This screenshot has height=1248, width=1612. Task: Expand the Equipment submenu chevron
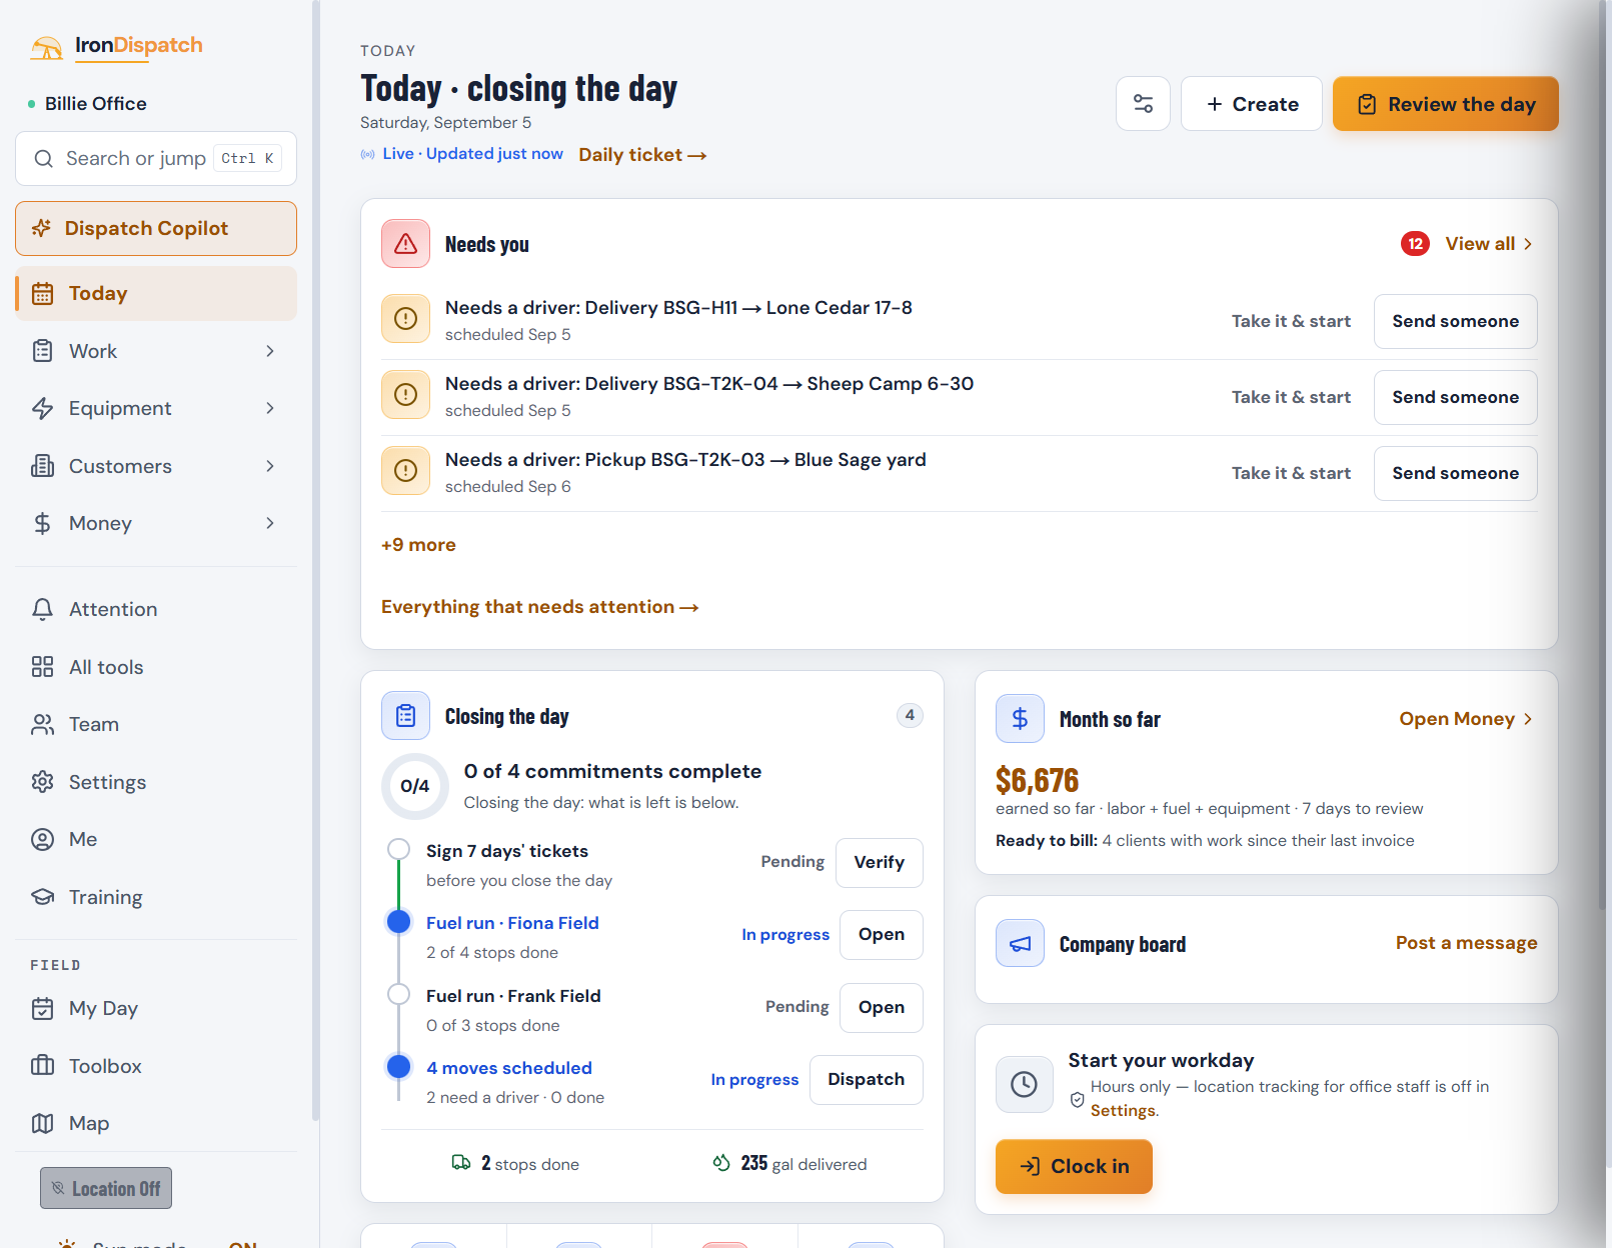point(270,408)
